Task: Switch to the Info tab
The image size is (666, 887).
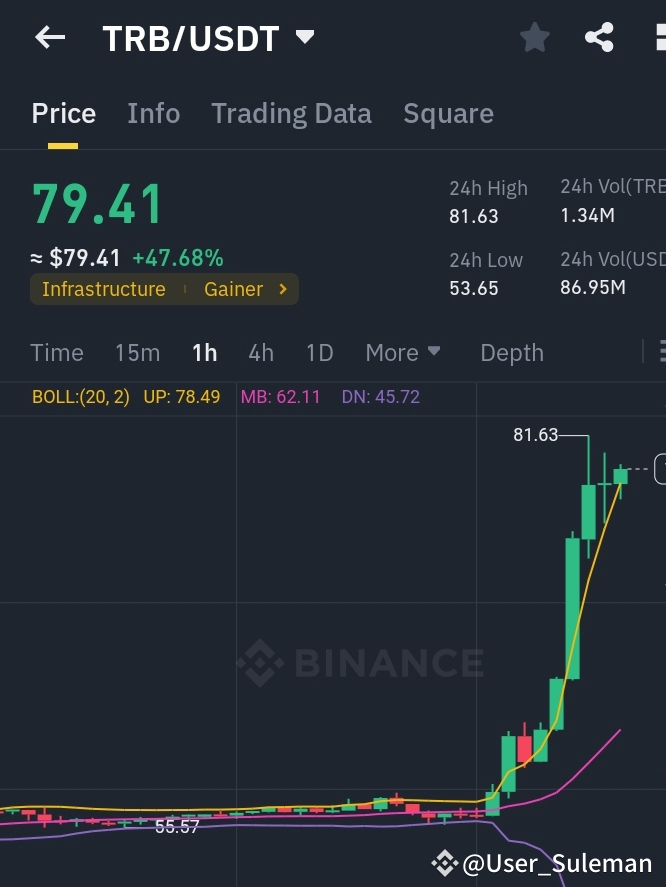Action: 153,113
